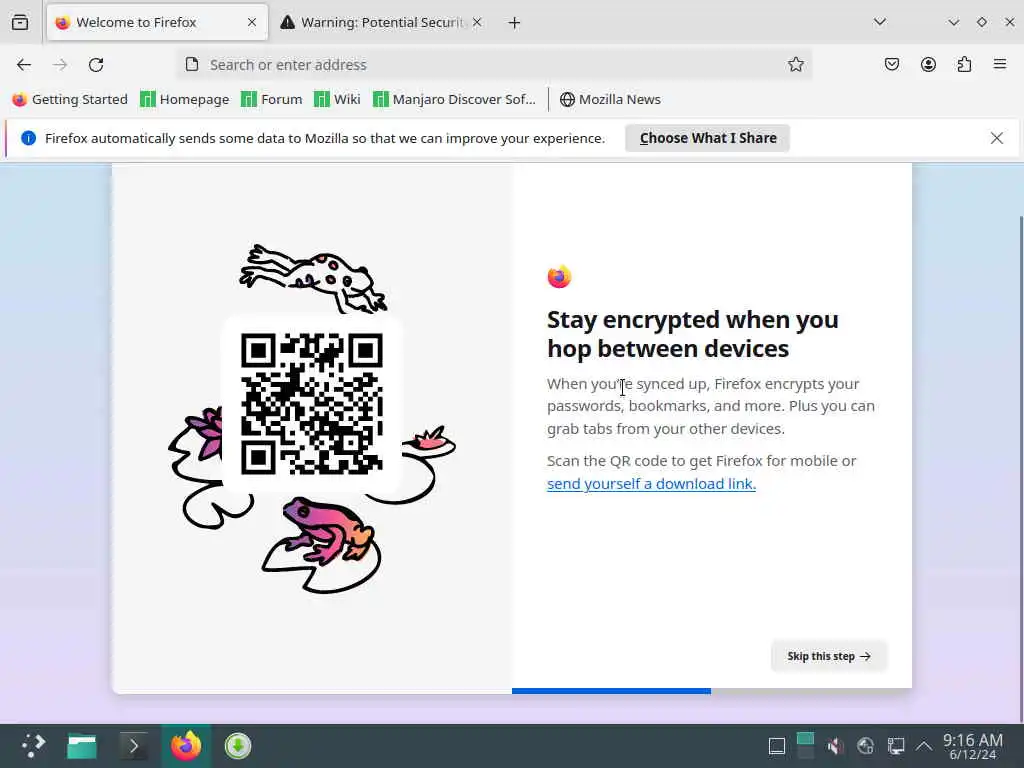Viewport: 1024px width, 768px height.
Task: Switch to Warning: Potential Security tab
Action: point(381,22)
